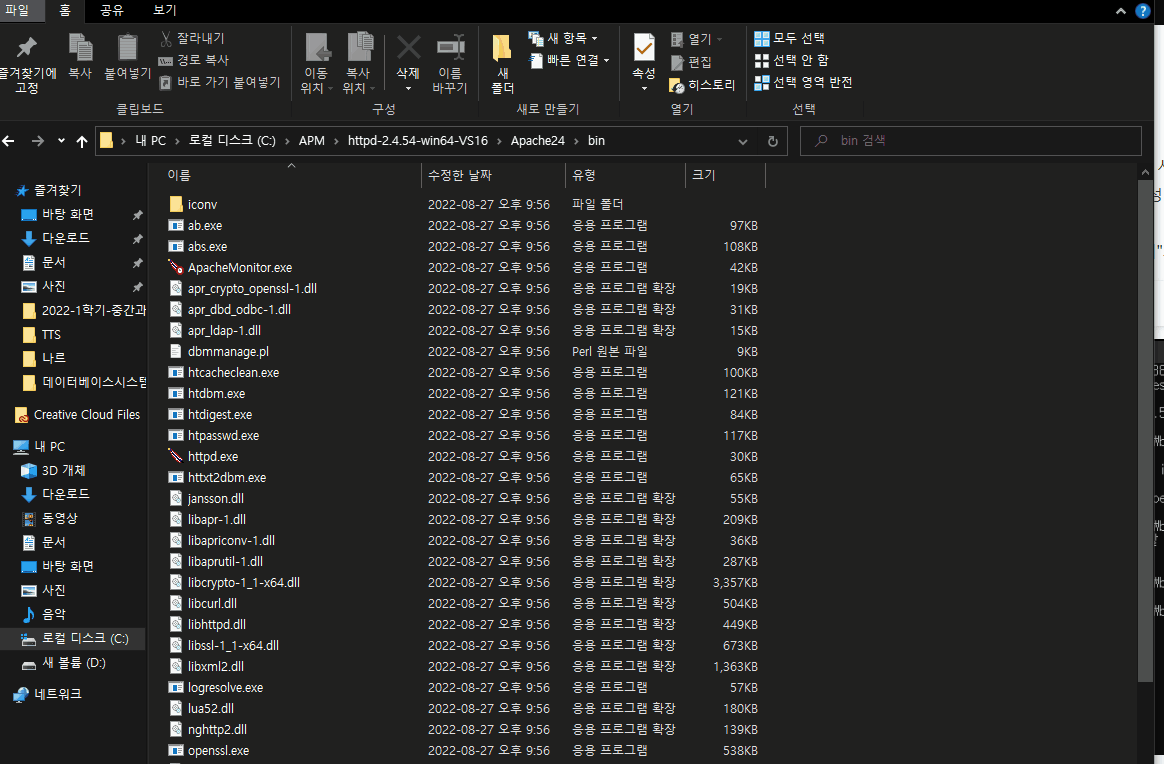The height and width of the screenshot is (764, 1164).
Task: Click the file list vertical scrollbar
Action: point(1145,431)
